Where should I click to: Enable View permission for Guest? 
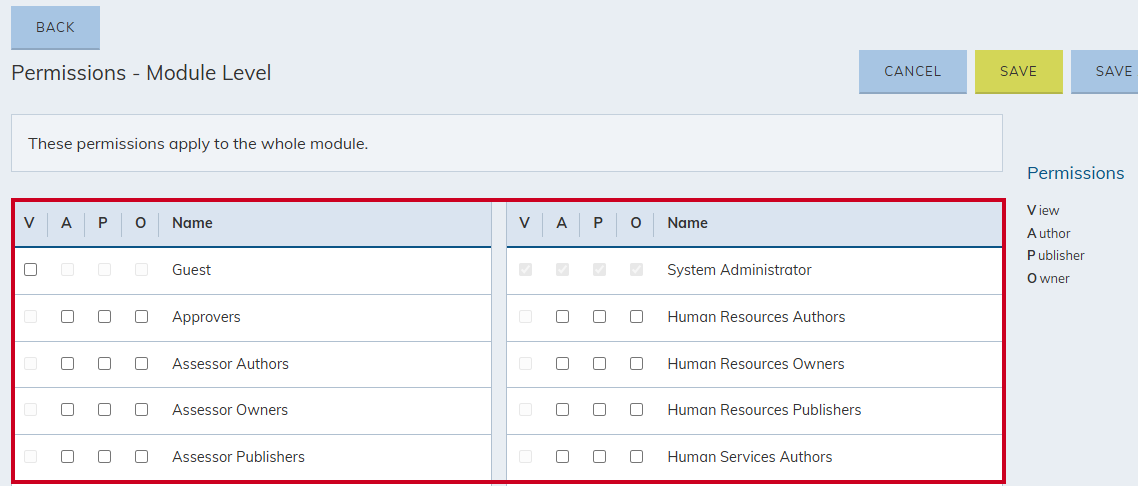[30, 270]
